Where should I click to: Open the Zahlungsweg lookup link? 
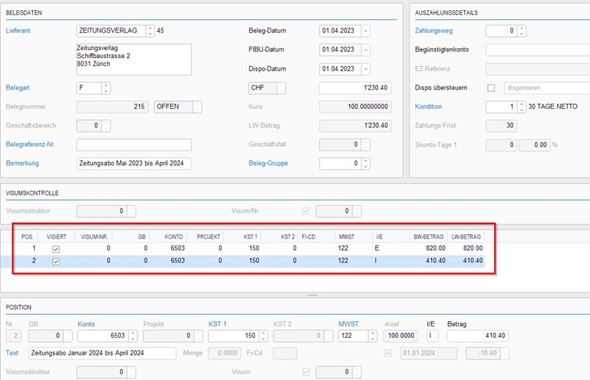(x=433, y=31)
